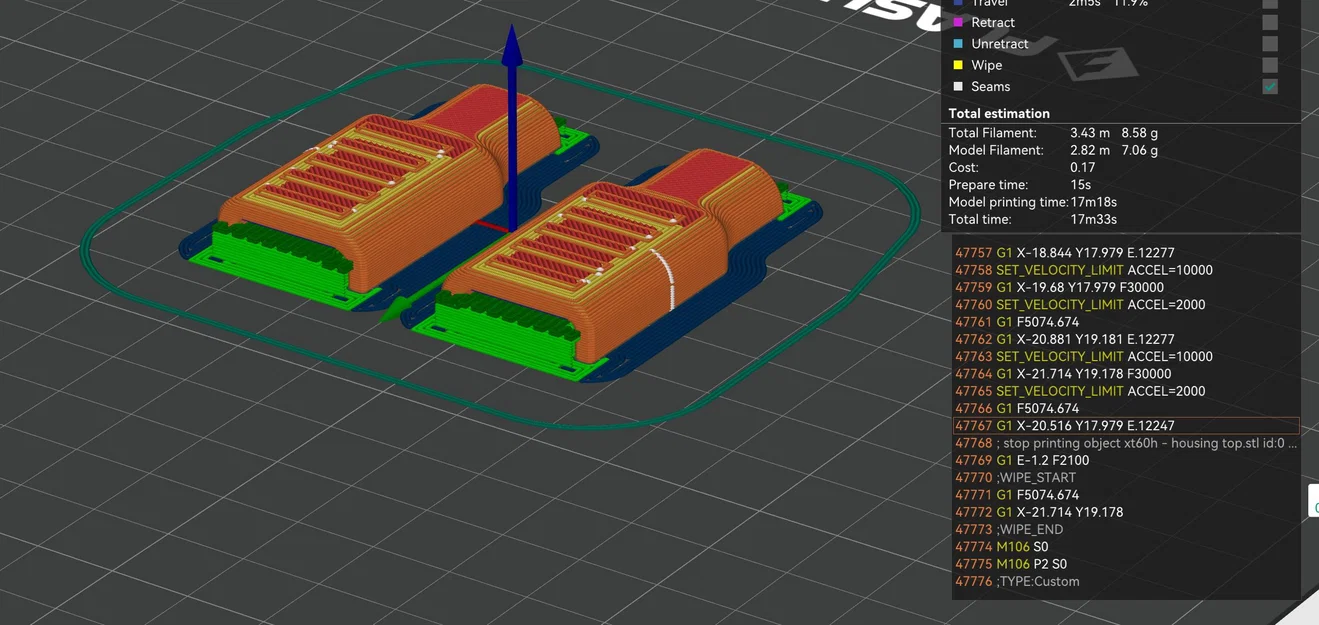Viewport: 1319px width, 625px height.
Task: Click the cyan Unretract color swatch
Action: 958,44
